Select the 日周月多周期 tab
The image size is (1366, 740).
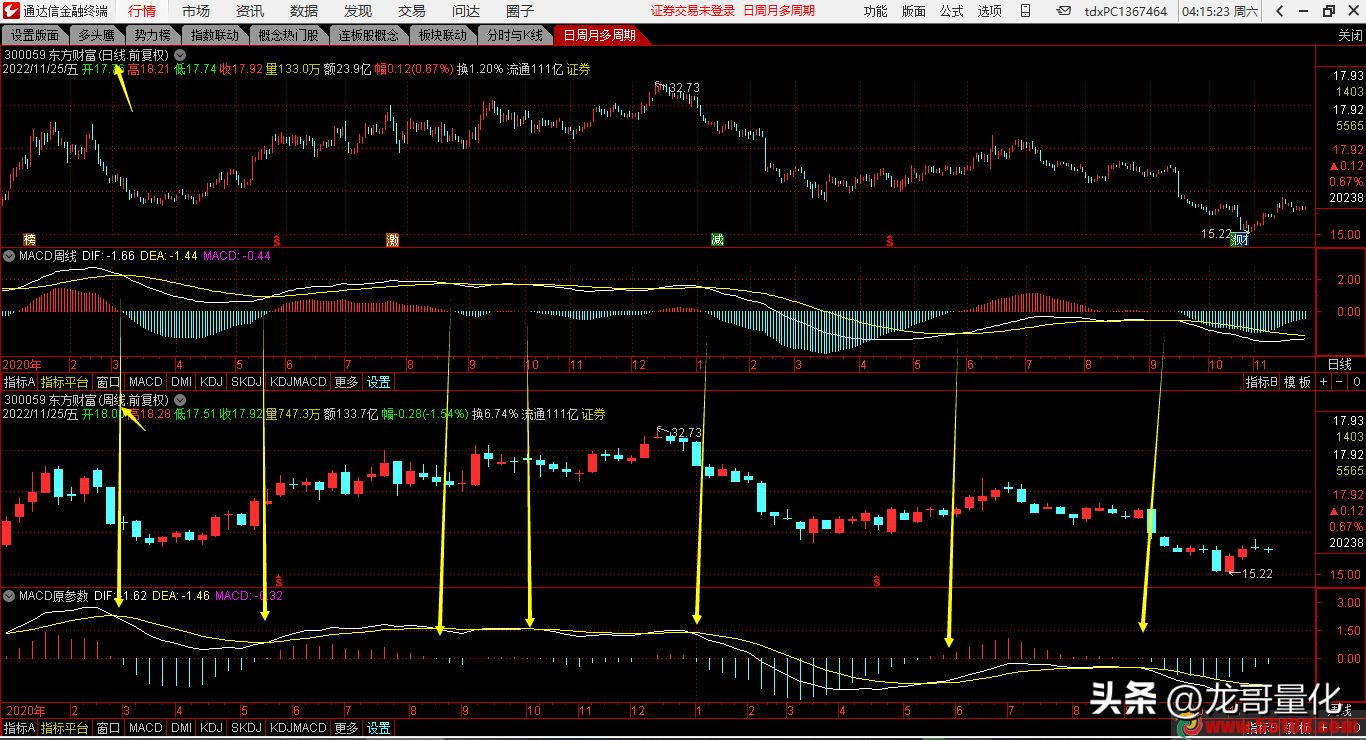[x=599, y=35]
